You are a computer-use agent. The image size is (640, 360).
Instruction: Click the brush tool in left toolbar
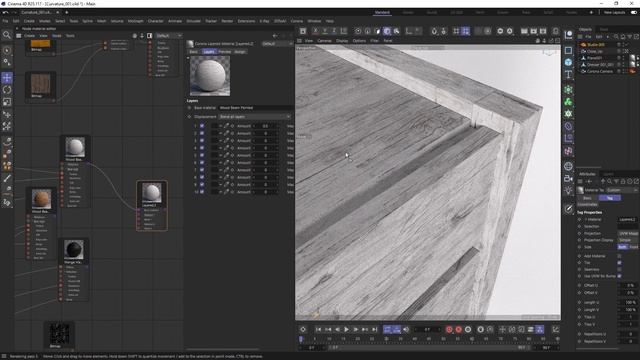(7, 178)
